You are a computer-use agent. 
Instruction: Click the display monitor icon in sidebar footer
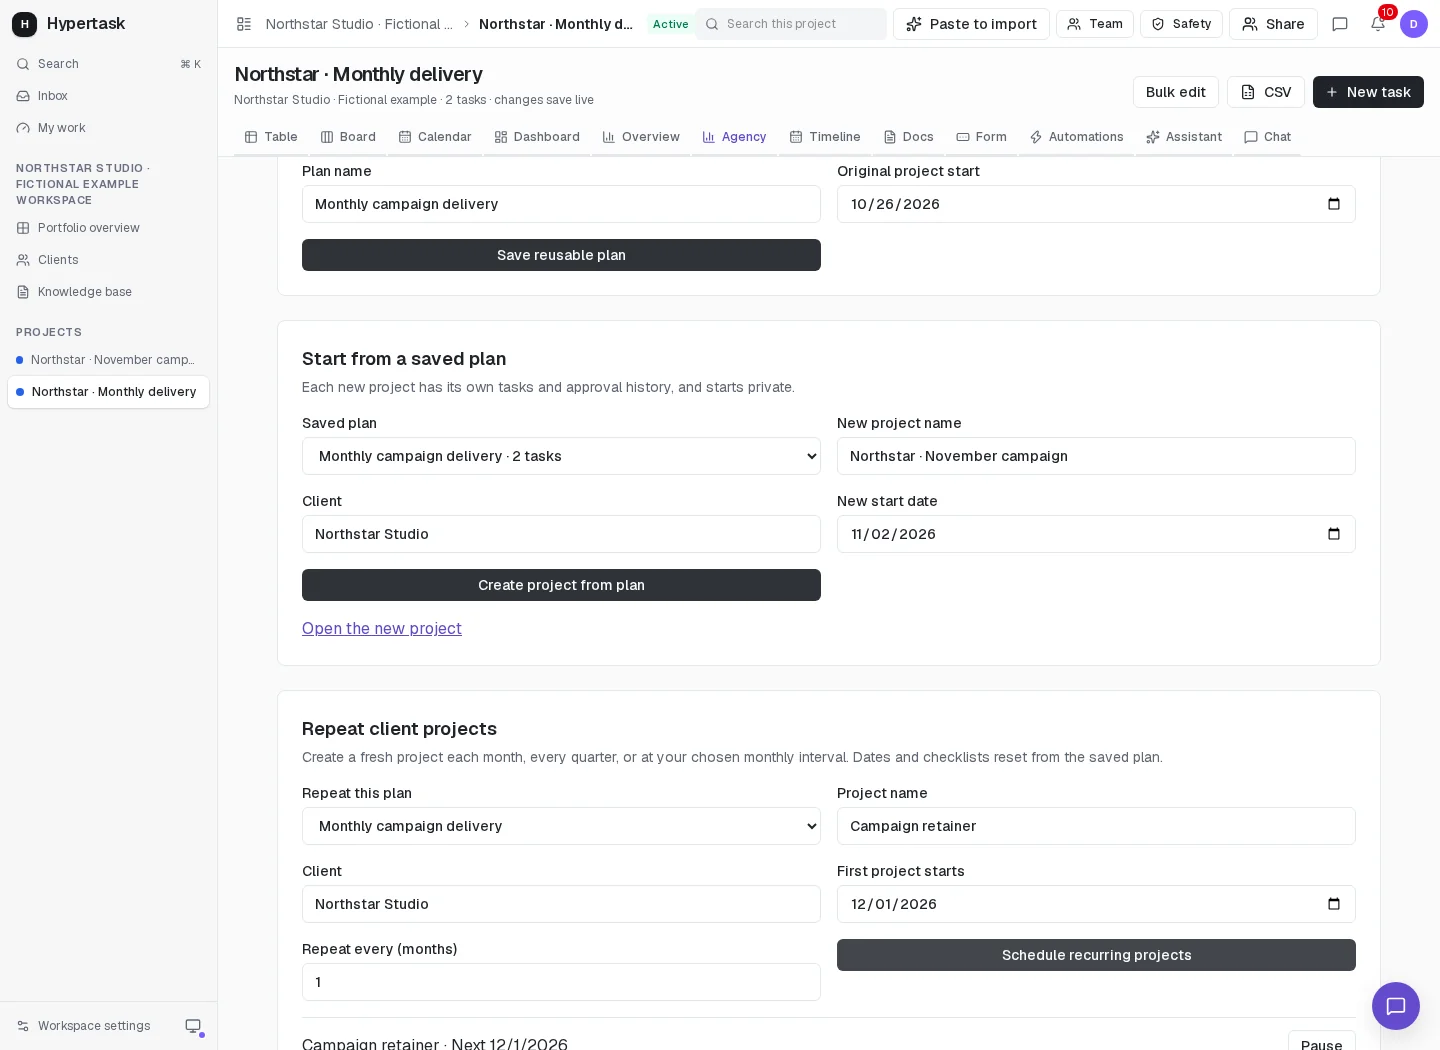[x=193, y=1026]
